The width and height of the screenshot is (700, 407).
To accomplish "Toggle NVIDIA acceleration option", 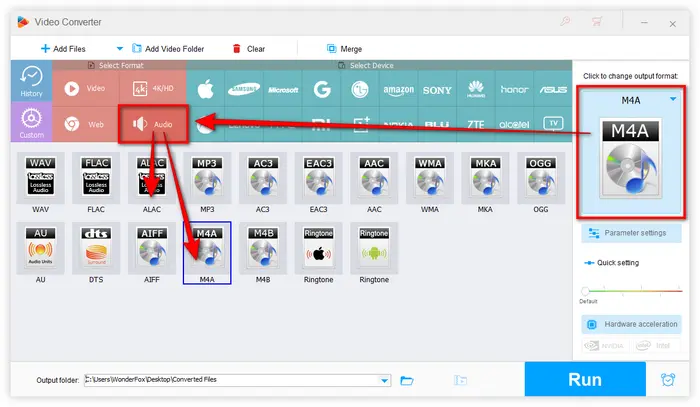I will point(604,345).
